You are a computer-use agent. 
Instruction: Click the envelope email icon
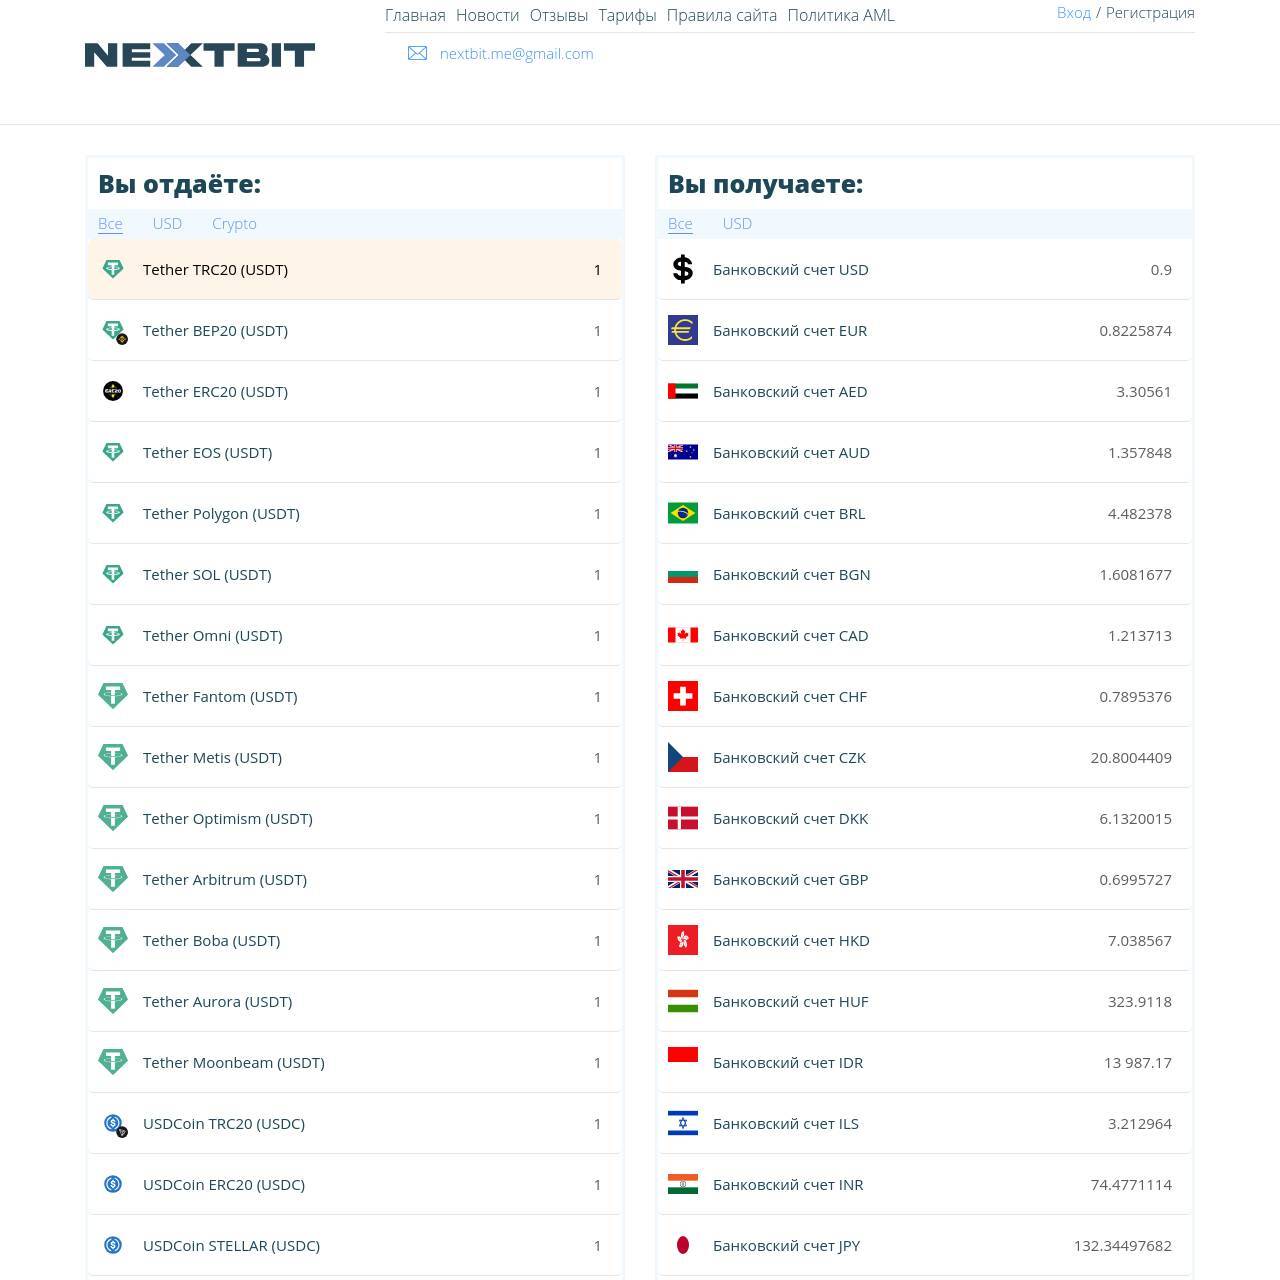[417, 54]
